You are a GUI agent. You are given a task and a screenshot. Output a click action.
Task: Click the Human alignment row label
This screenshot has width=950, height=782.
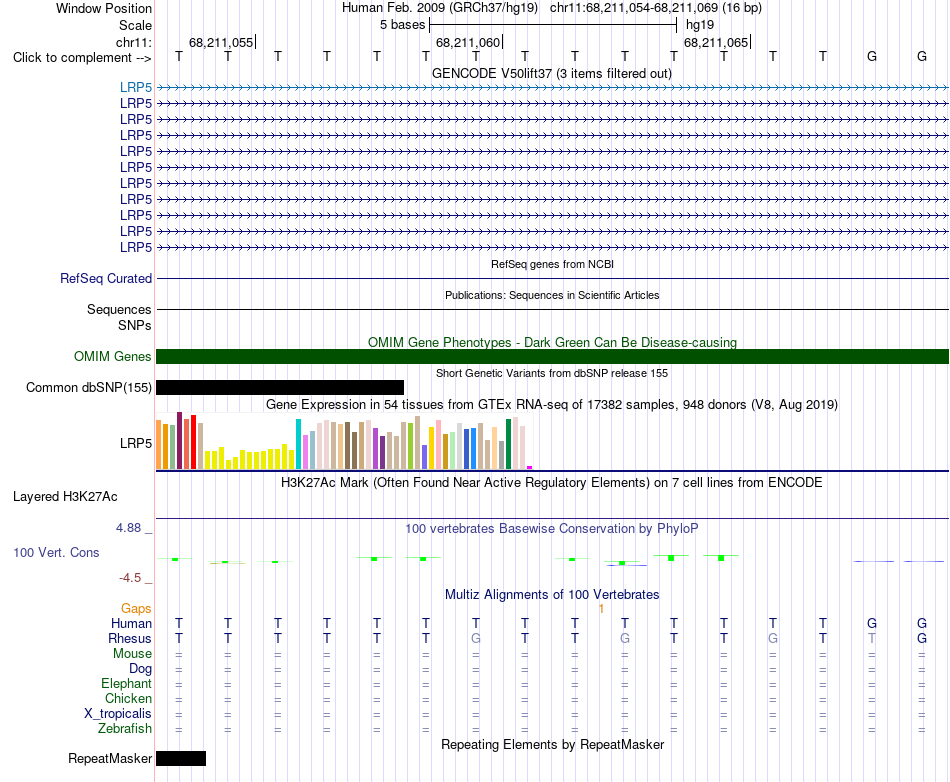pos(131,623)
